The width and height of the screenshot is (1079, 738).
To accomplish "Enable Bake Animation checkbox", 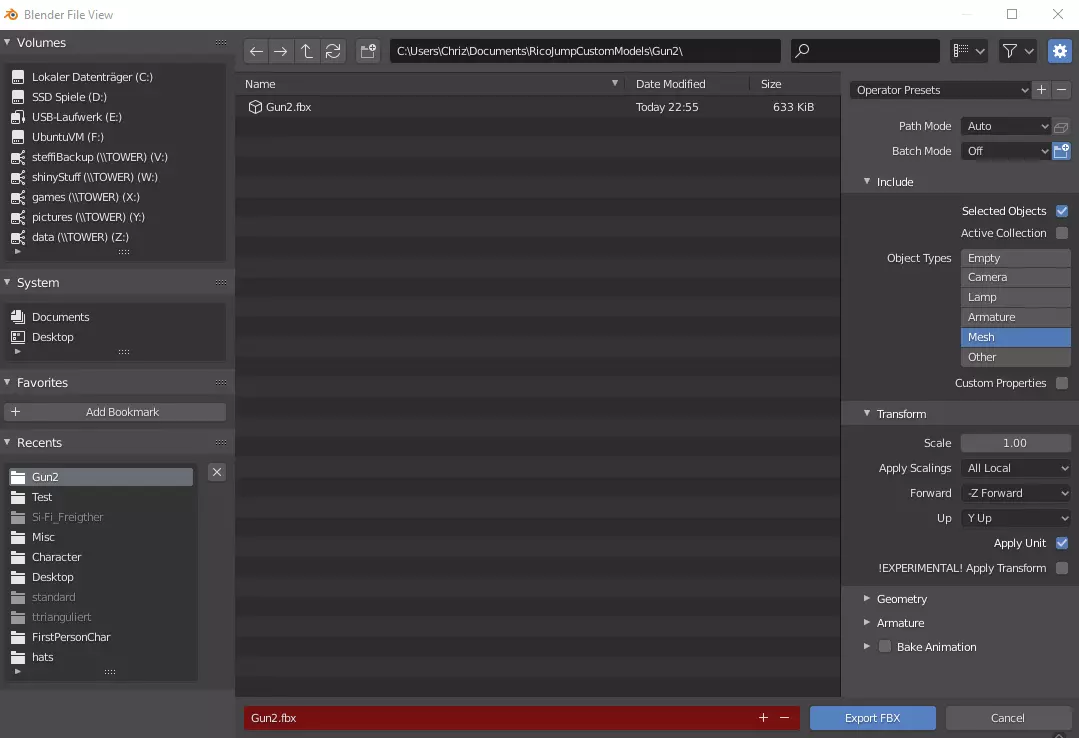I will (x=885, y=646).
